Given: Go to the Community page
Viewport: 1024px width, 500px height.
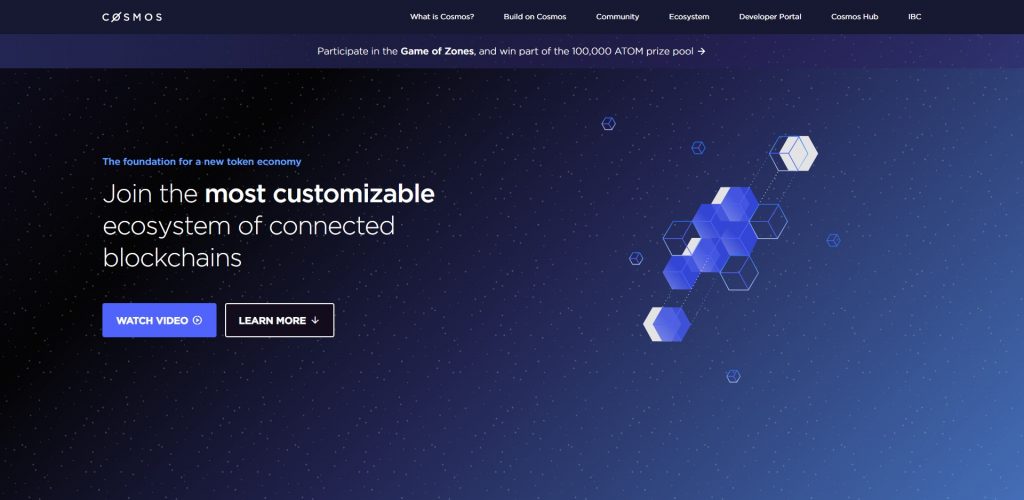Looking at the screenshot, I should (618, 17).
